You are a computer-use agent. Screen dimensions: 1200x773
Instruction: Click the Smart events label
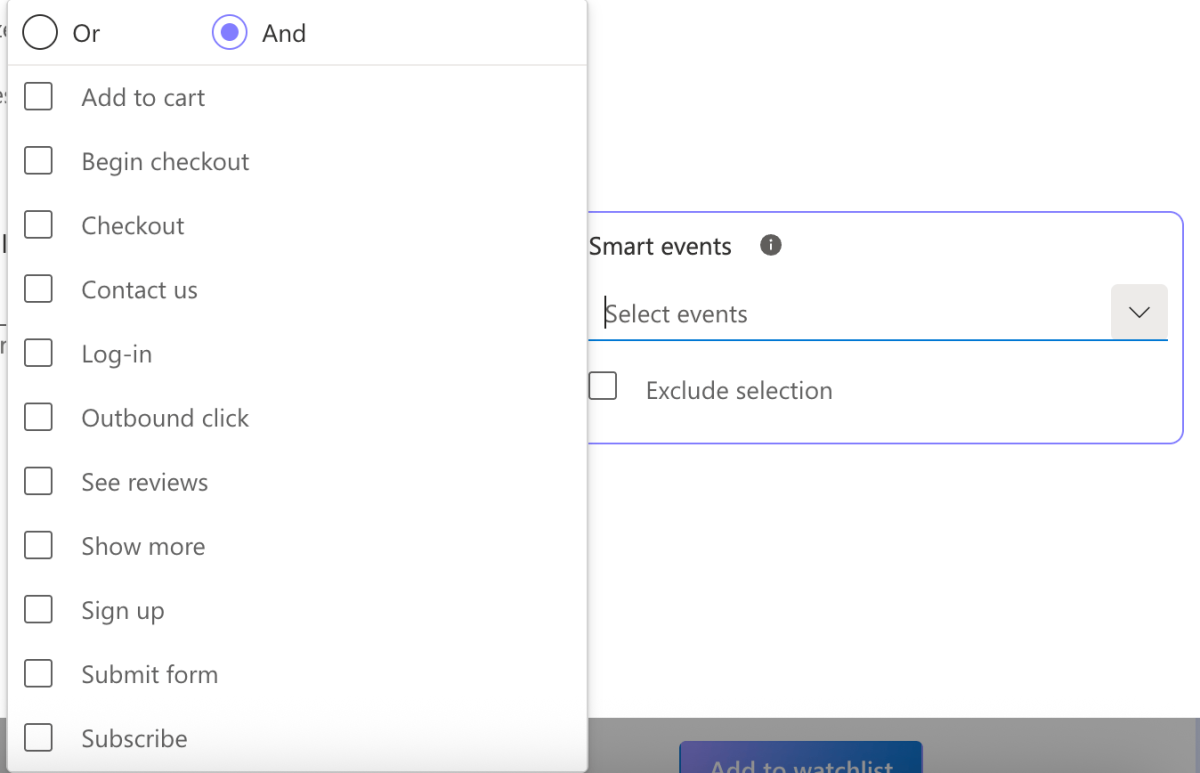tap(660, 246)
